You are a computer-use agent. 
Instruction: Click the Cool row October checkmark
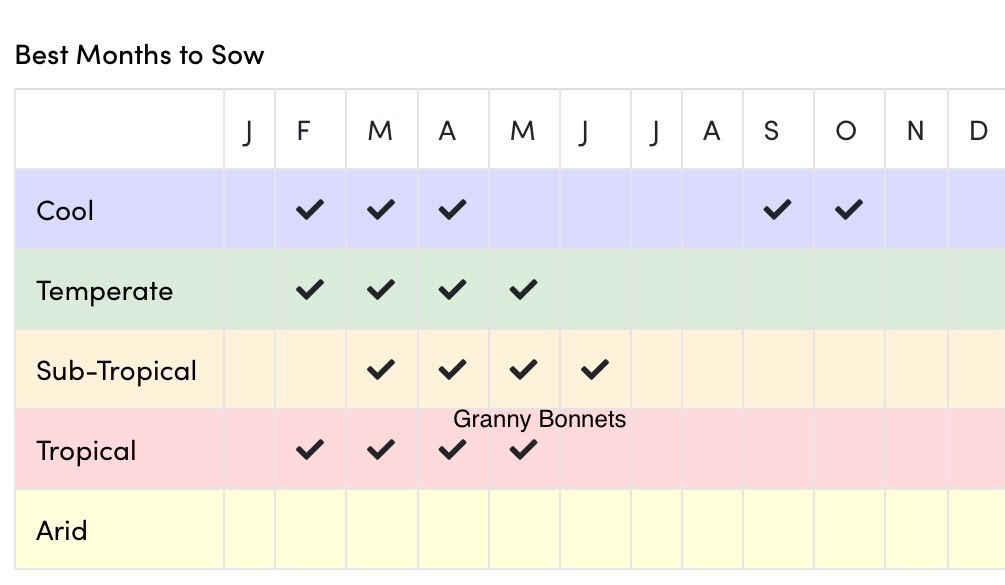(x=848, y=210)
